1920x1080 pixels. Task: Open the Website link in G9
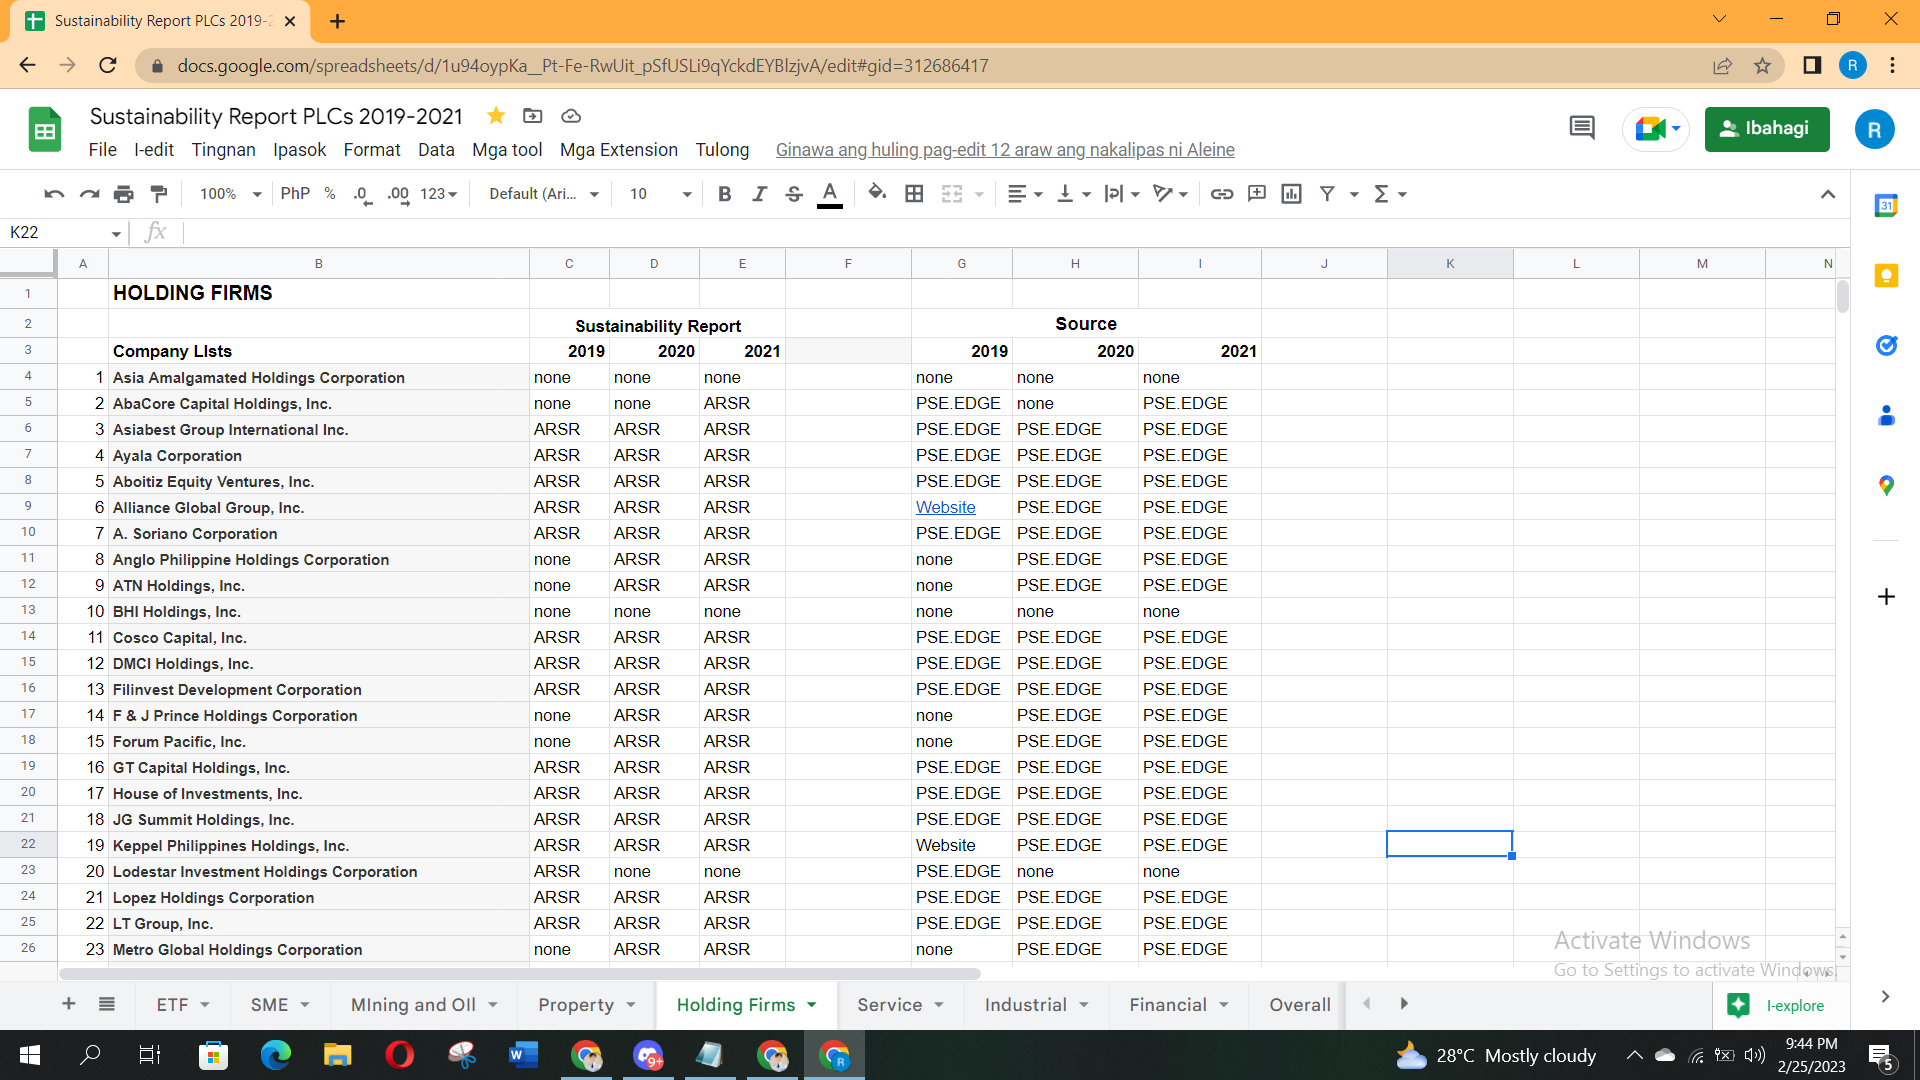point(945,508)
